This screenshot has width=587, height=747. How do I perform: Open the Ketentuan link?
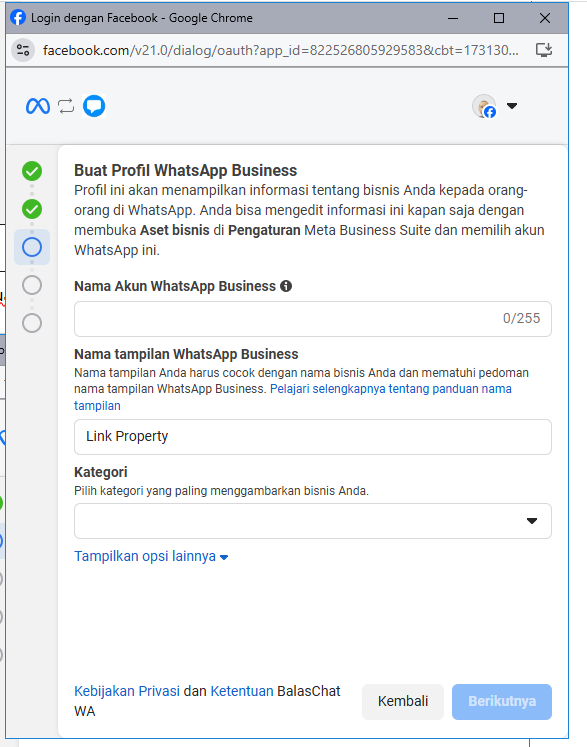point(242,691)
